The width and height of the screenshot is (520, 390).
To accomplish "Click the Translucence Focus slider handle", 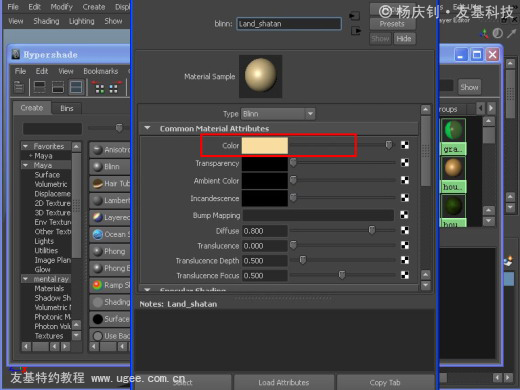I will pyautogui.click(x=342, y=275).
